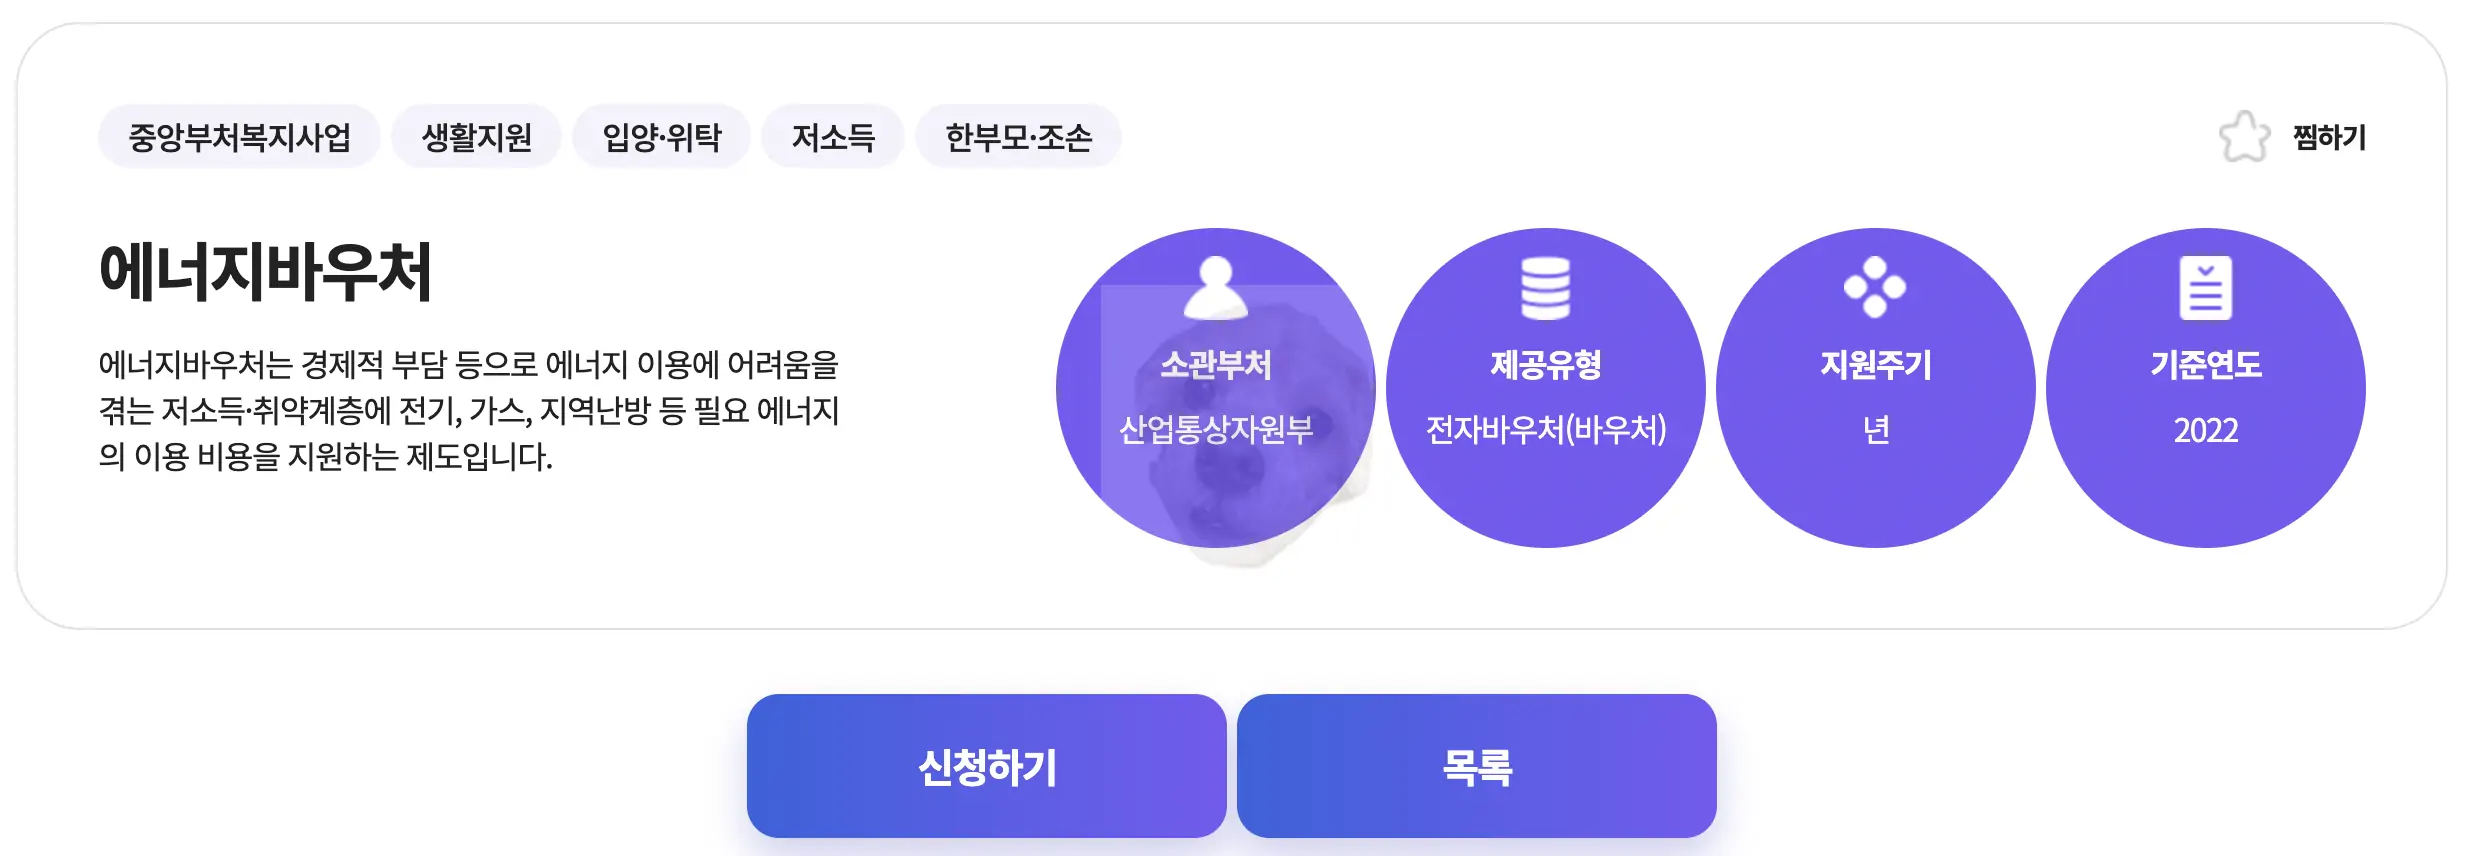The width and height of the screenshot is (2474, 856).
Task: Enable the 생활지원 filter tag
Action: [x=478, y=138]
